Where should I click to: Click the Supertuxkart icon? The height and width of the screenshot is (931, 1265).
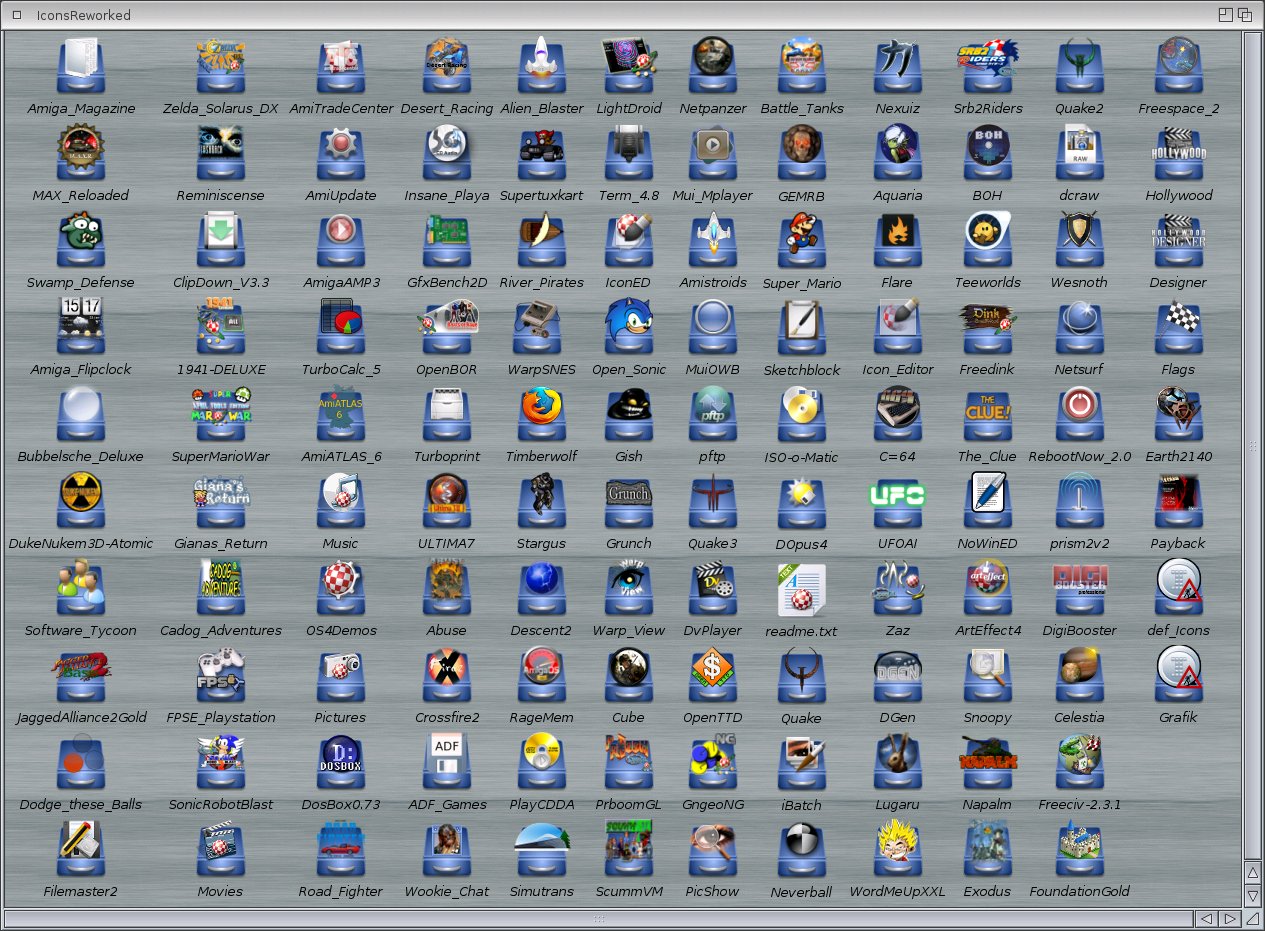pyautogui.click(x=540, y=154)
